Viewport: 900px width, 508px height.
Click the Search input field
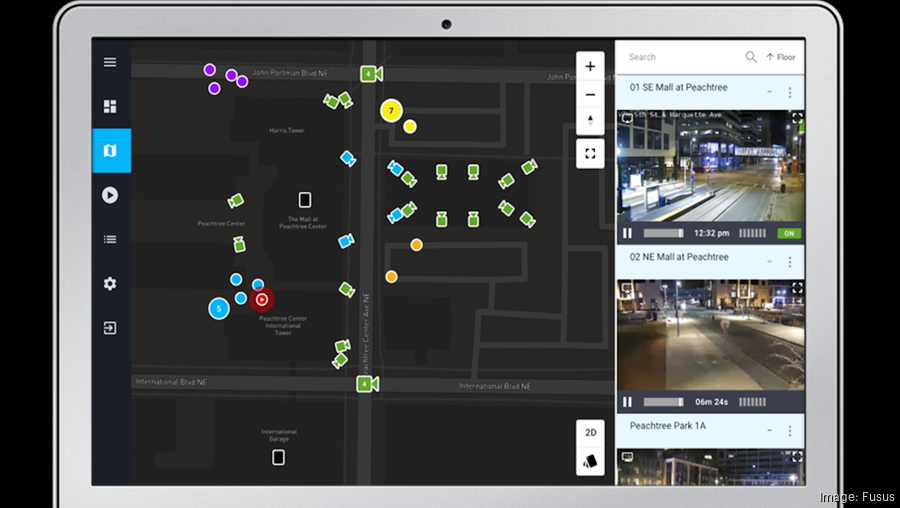coord(683,57)
